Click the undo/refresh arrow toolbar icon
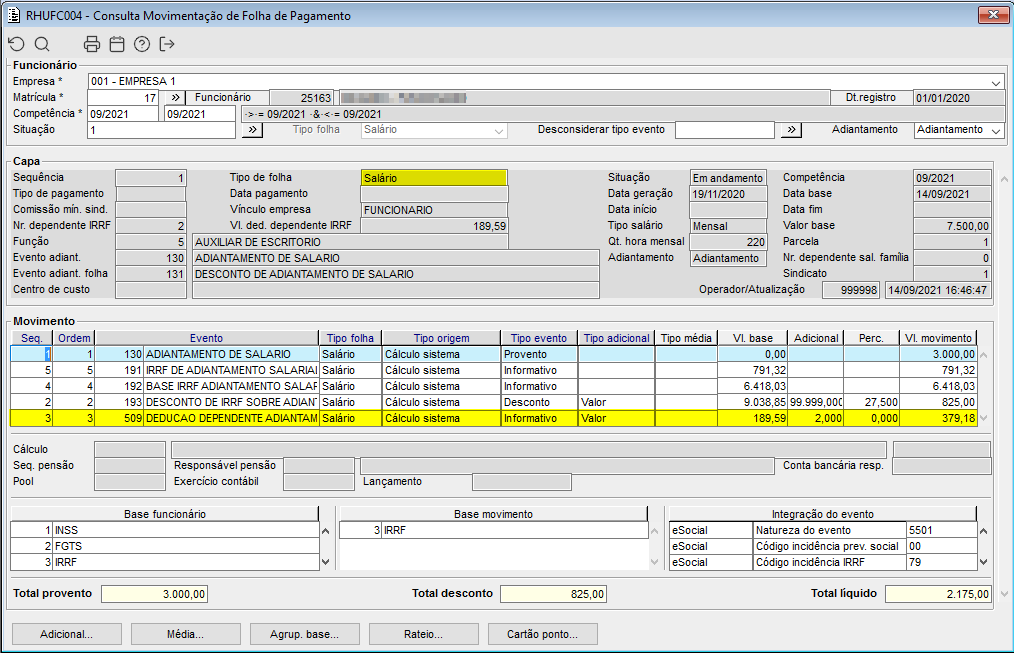 pos(16,44)
